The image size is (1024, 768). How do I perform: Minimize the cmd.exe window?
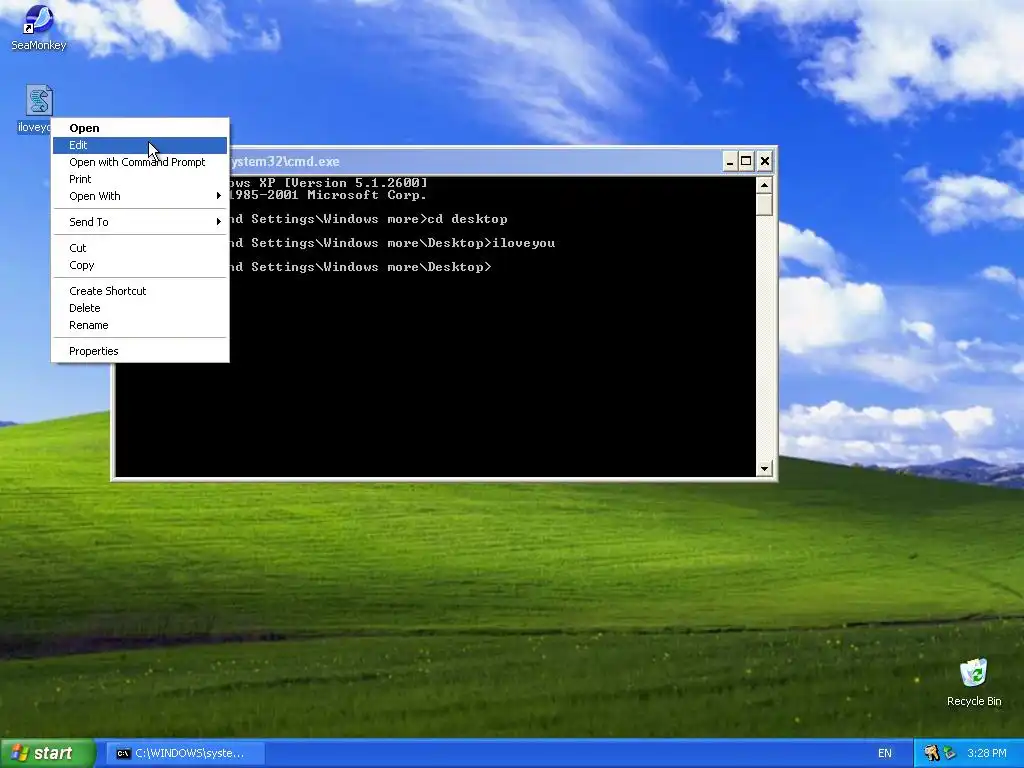pos(730,161)
